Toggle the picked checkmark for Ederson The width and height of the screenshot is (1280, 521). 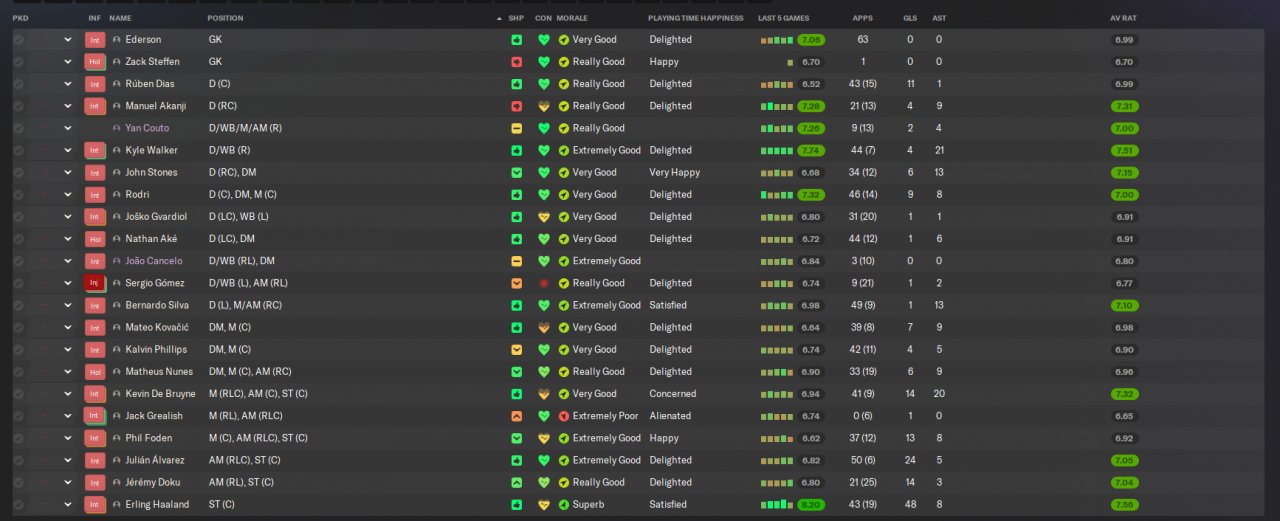[18, 40]
